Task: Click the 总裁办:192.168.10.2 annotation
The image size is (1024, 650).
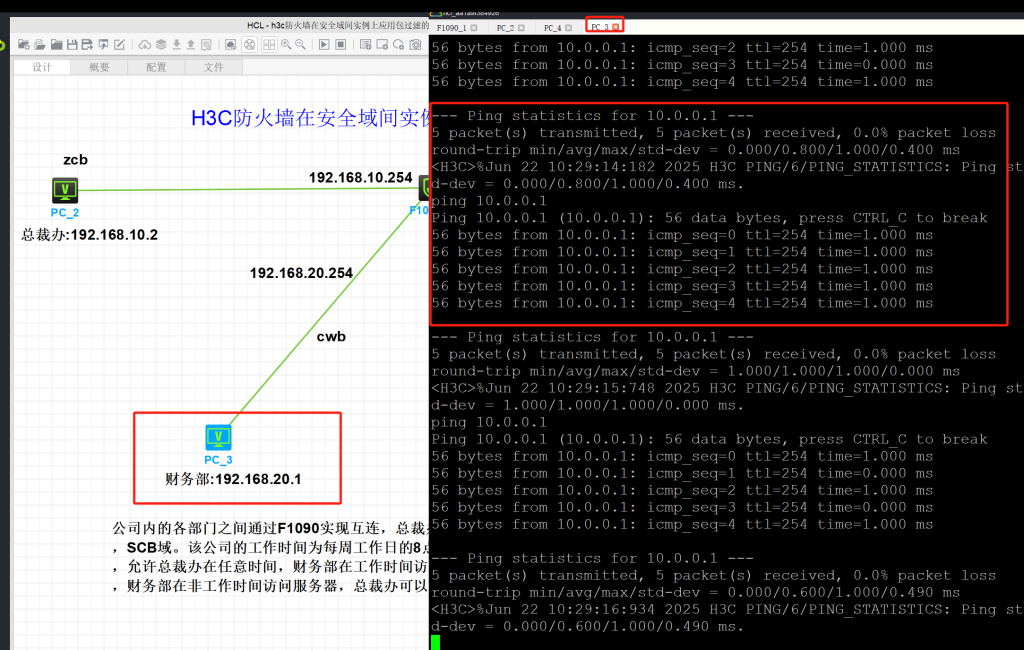Action: pos(89,235)
